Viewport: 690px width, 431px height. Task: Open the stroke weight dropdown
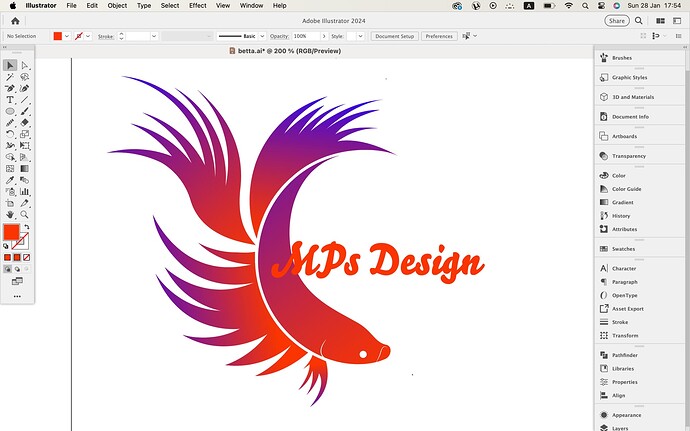pyautogui.click(x=154, y=36)
